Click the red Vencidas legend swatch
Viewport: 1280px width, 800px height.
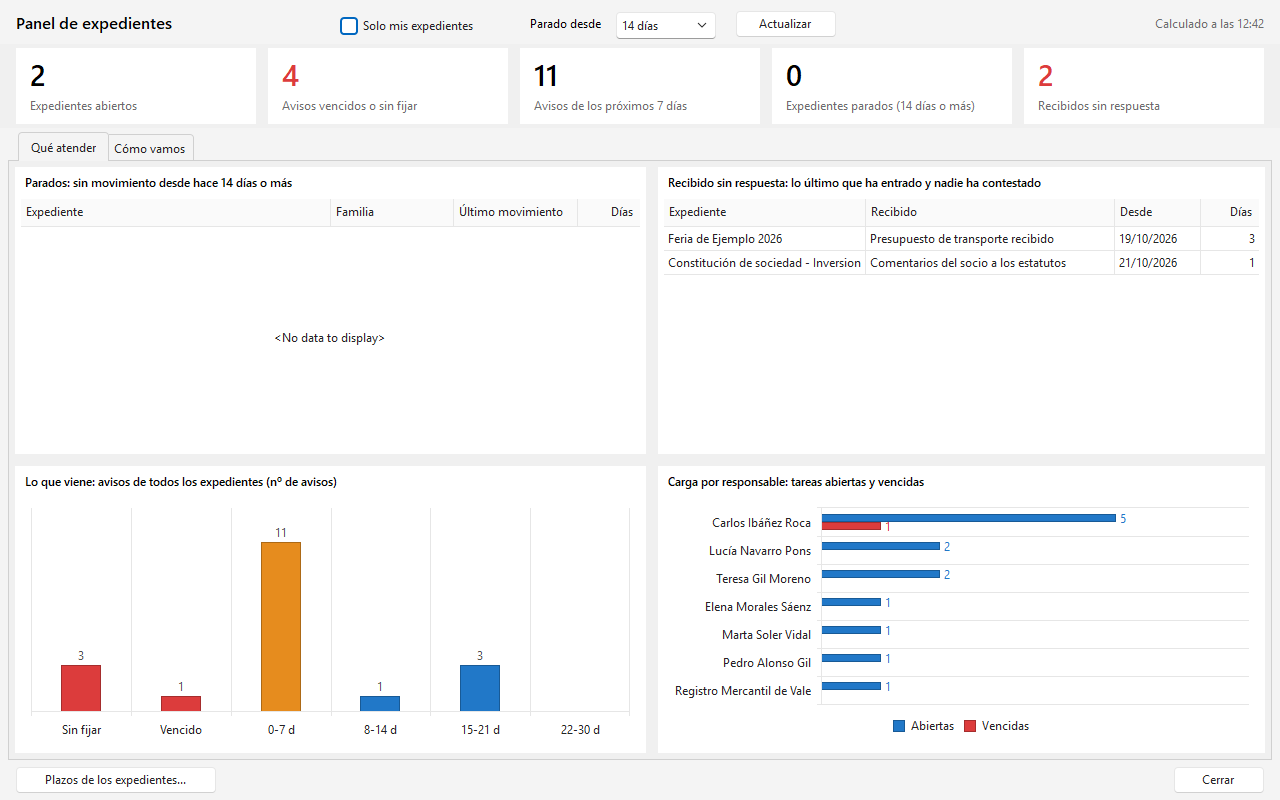tap(970, 726)
